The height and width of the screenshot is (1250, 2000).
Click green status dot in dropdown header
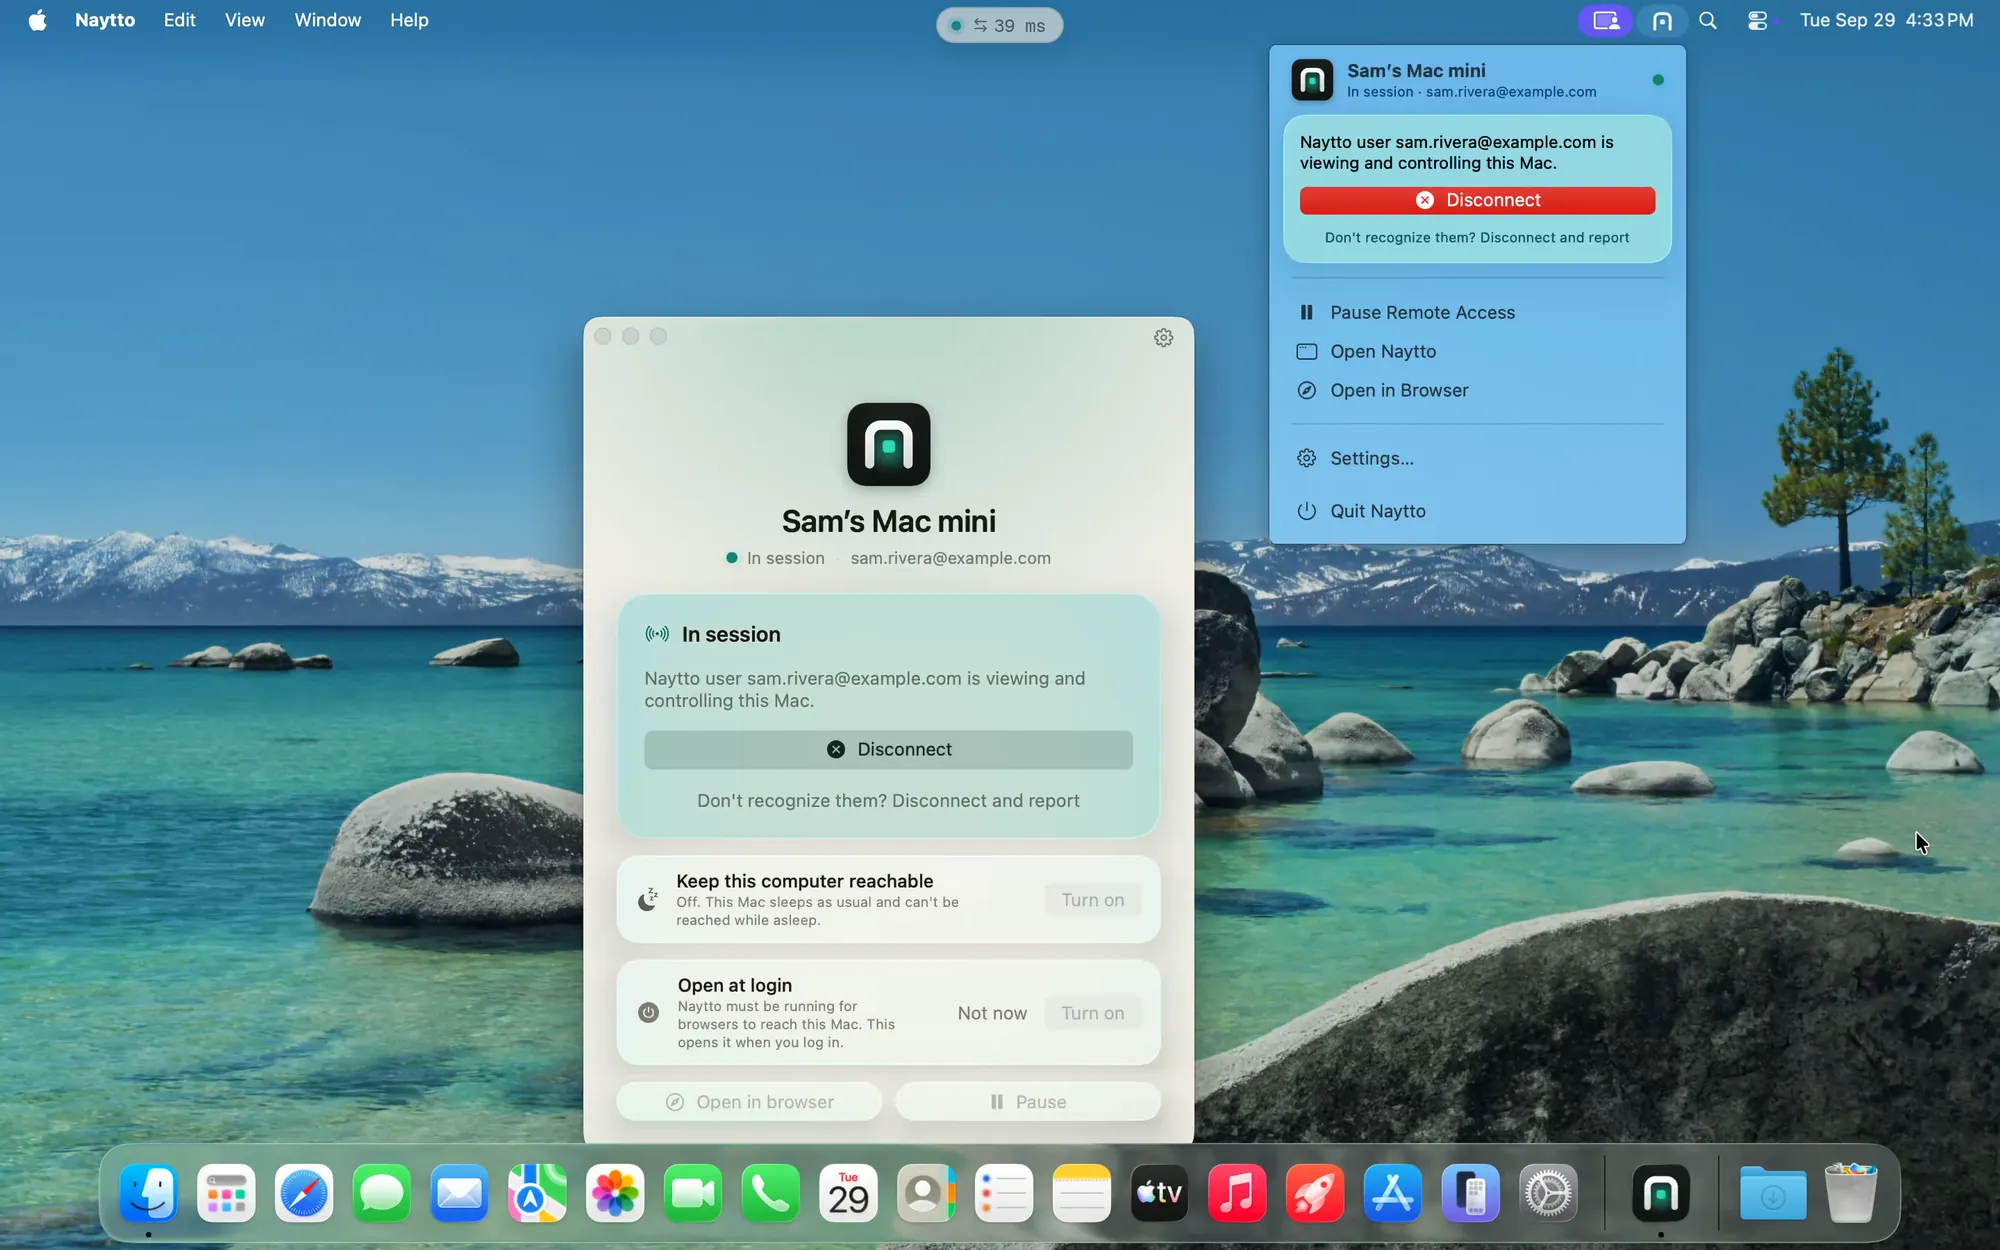pyautogui.click(x=1658, y=80)
